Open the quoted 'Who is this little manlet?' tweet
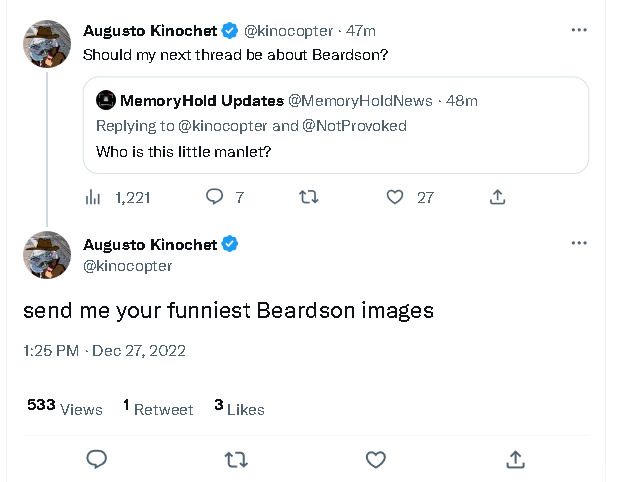Viewport: 632px width, 482px height. 336,125
